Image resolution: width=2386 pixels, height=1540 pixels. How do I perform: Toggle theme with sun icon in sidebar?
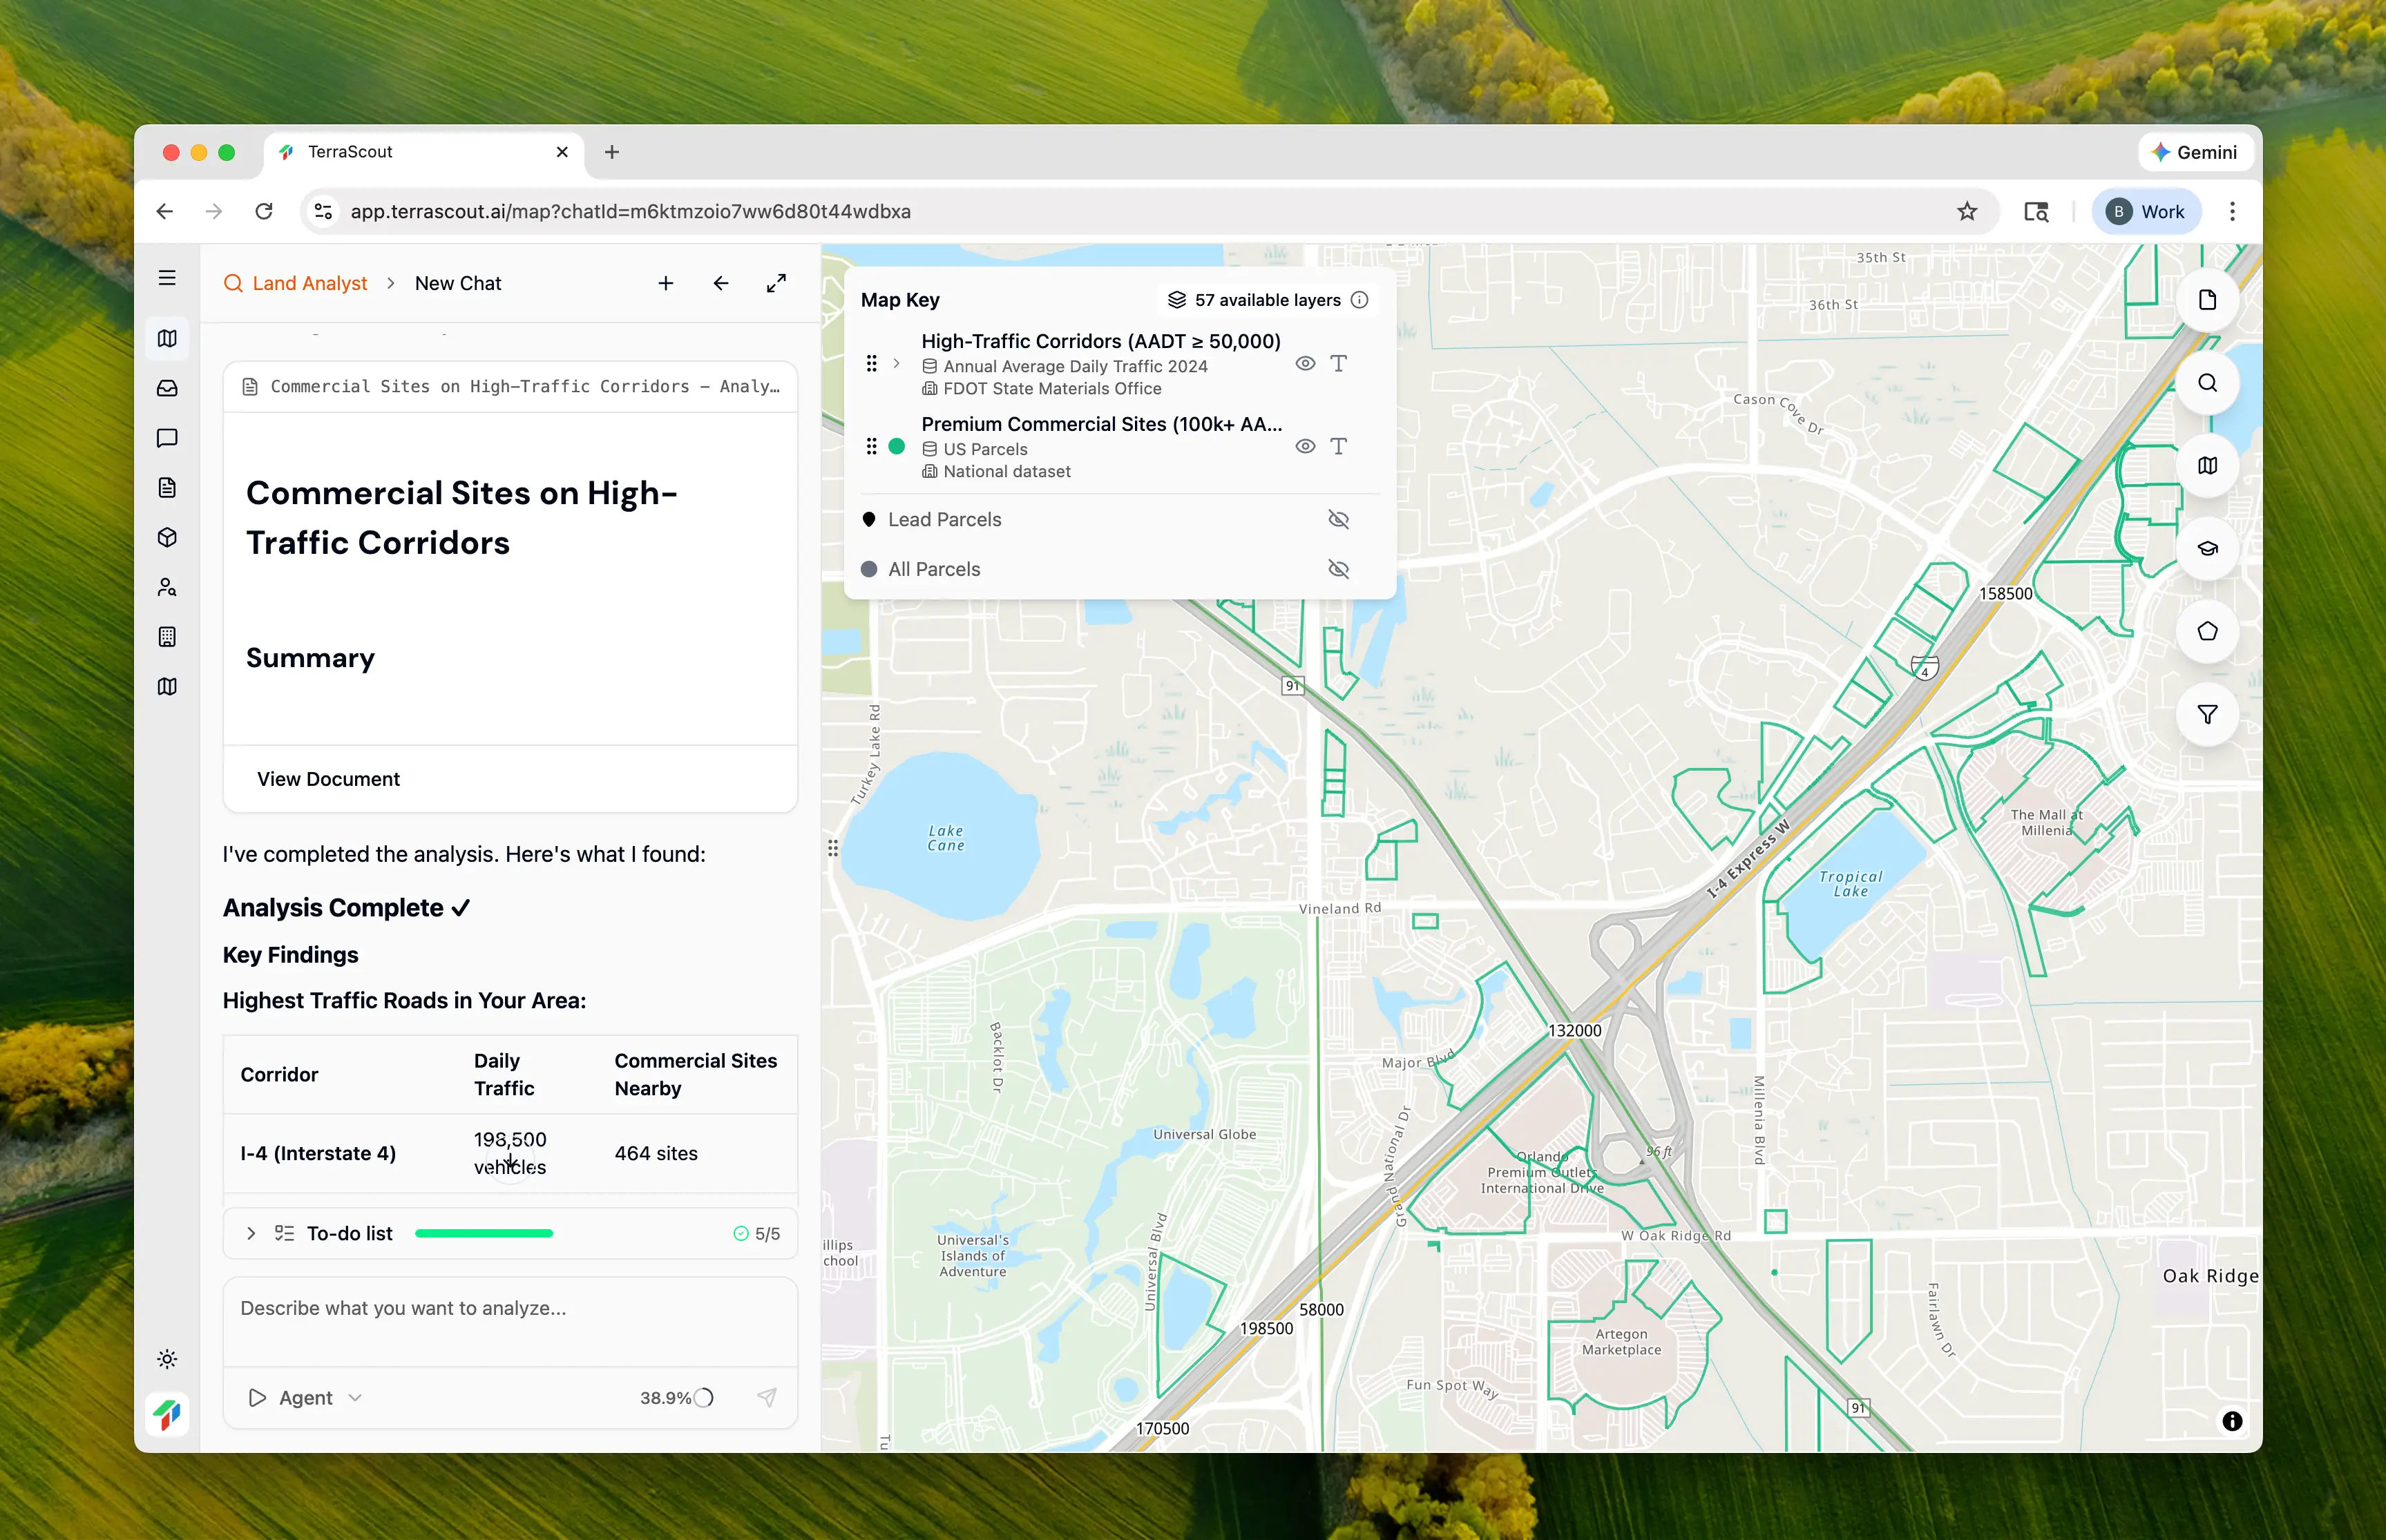click(x=167, y=1359)
